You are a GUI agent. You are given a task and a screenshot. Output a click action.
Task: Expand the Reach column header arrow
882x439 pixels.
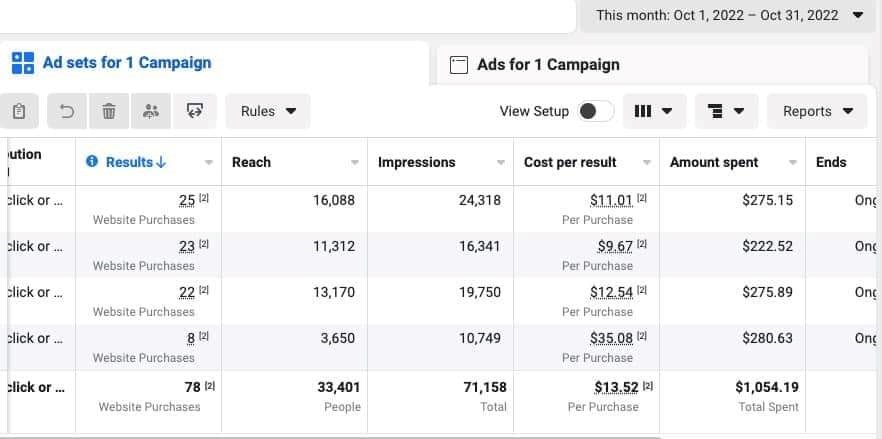pos(355,163)
